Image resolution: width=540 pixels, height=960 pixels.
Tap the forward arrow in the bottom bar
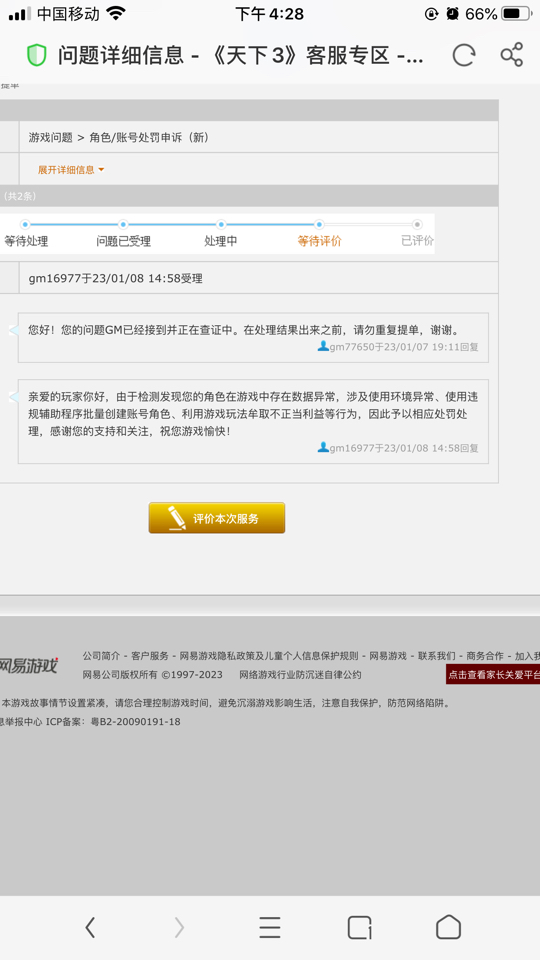[x=179, y=928]
